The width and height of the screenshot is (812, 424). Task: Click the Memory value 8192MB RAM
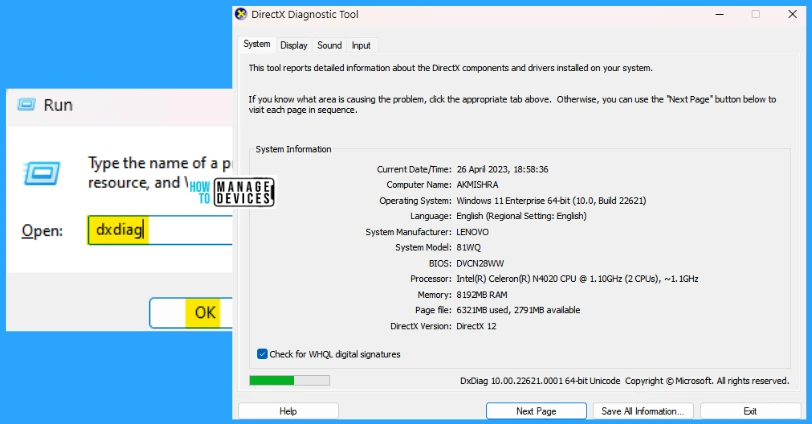point(482,295)
